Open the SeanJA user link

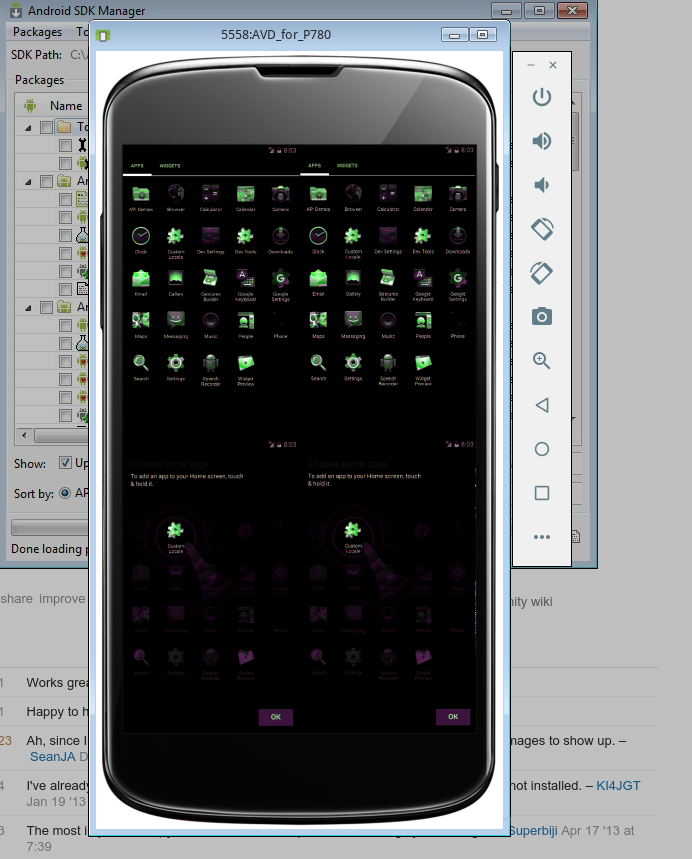(53, 757)
